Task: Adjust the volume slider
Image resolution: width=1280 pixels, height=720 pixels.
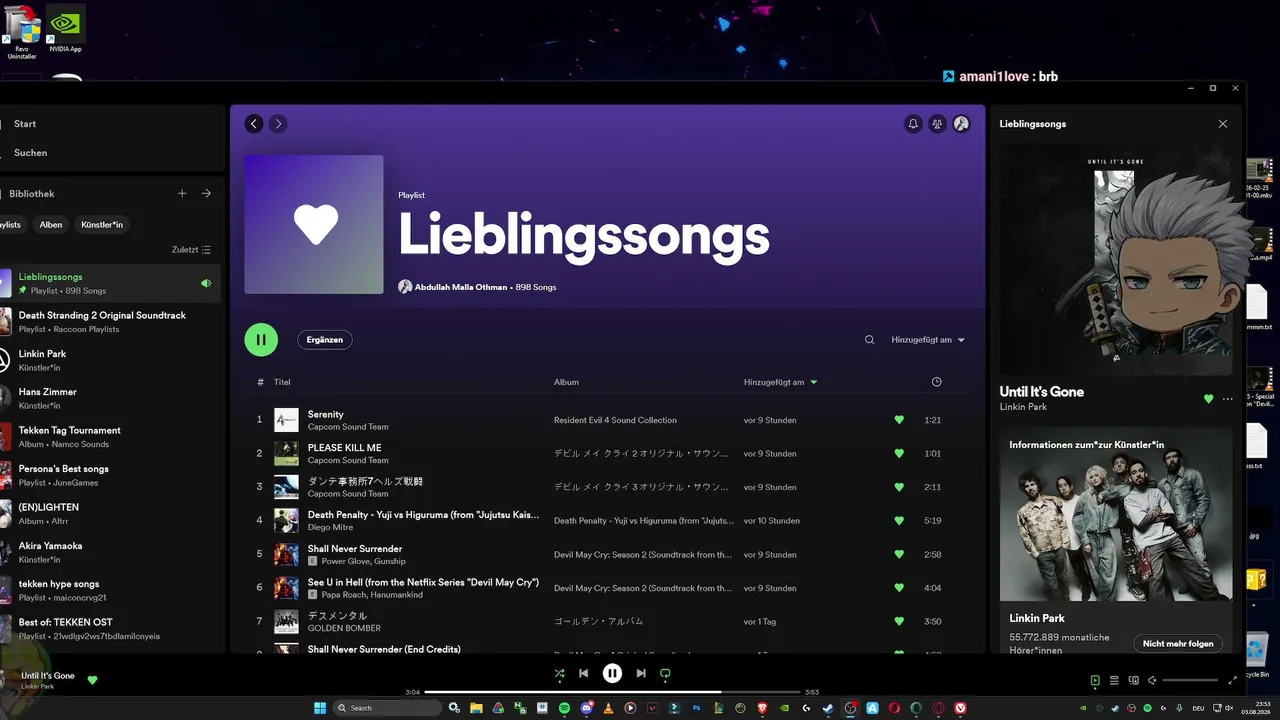Action: click(x=1190, y=681)
